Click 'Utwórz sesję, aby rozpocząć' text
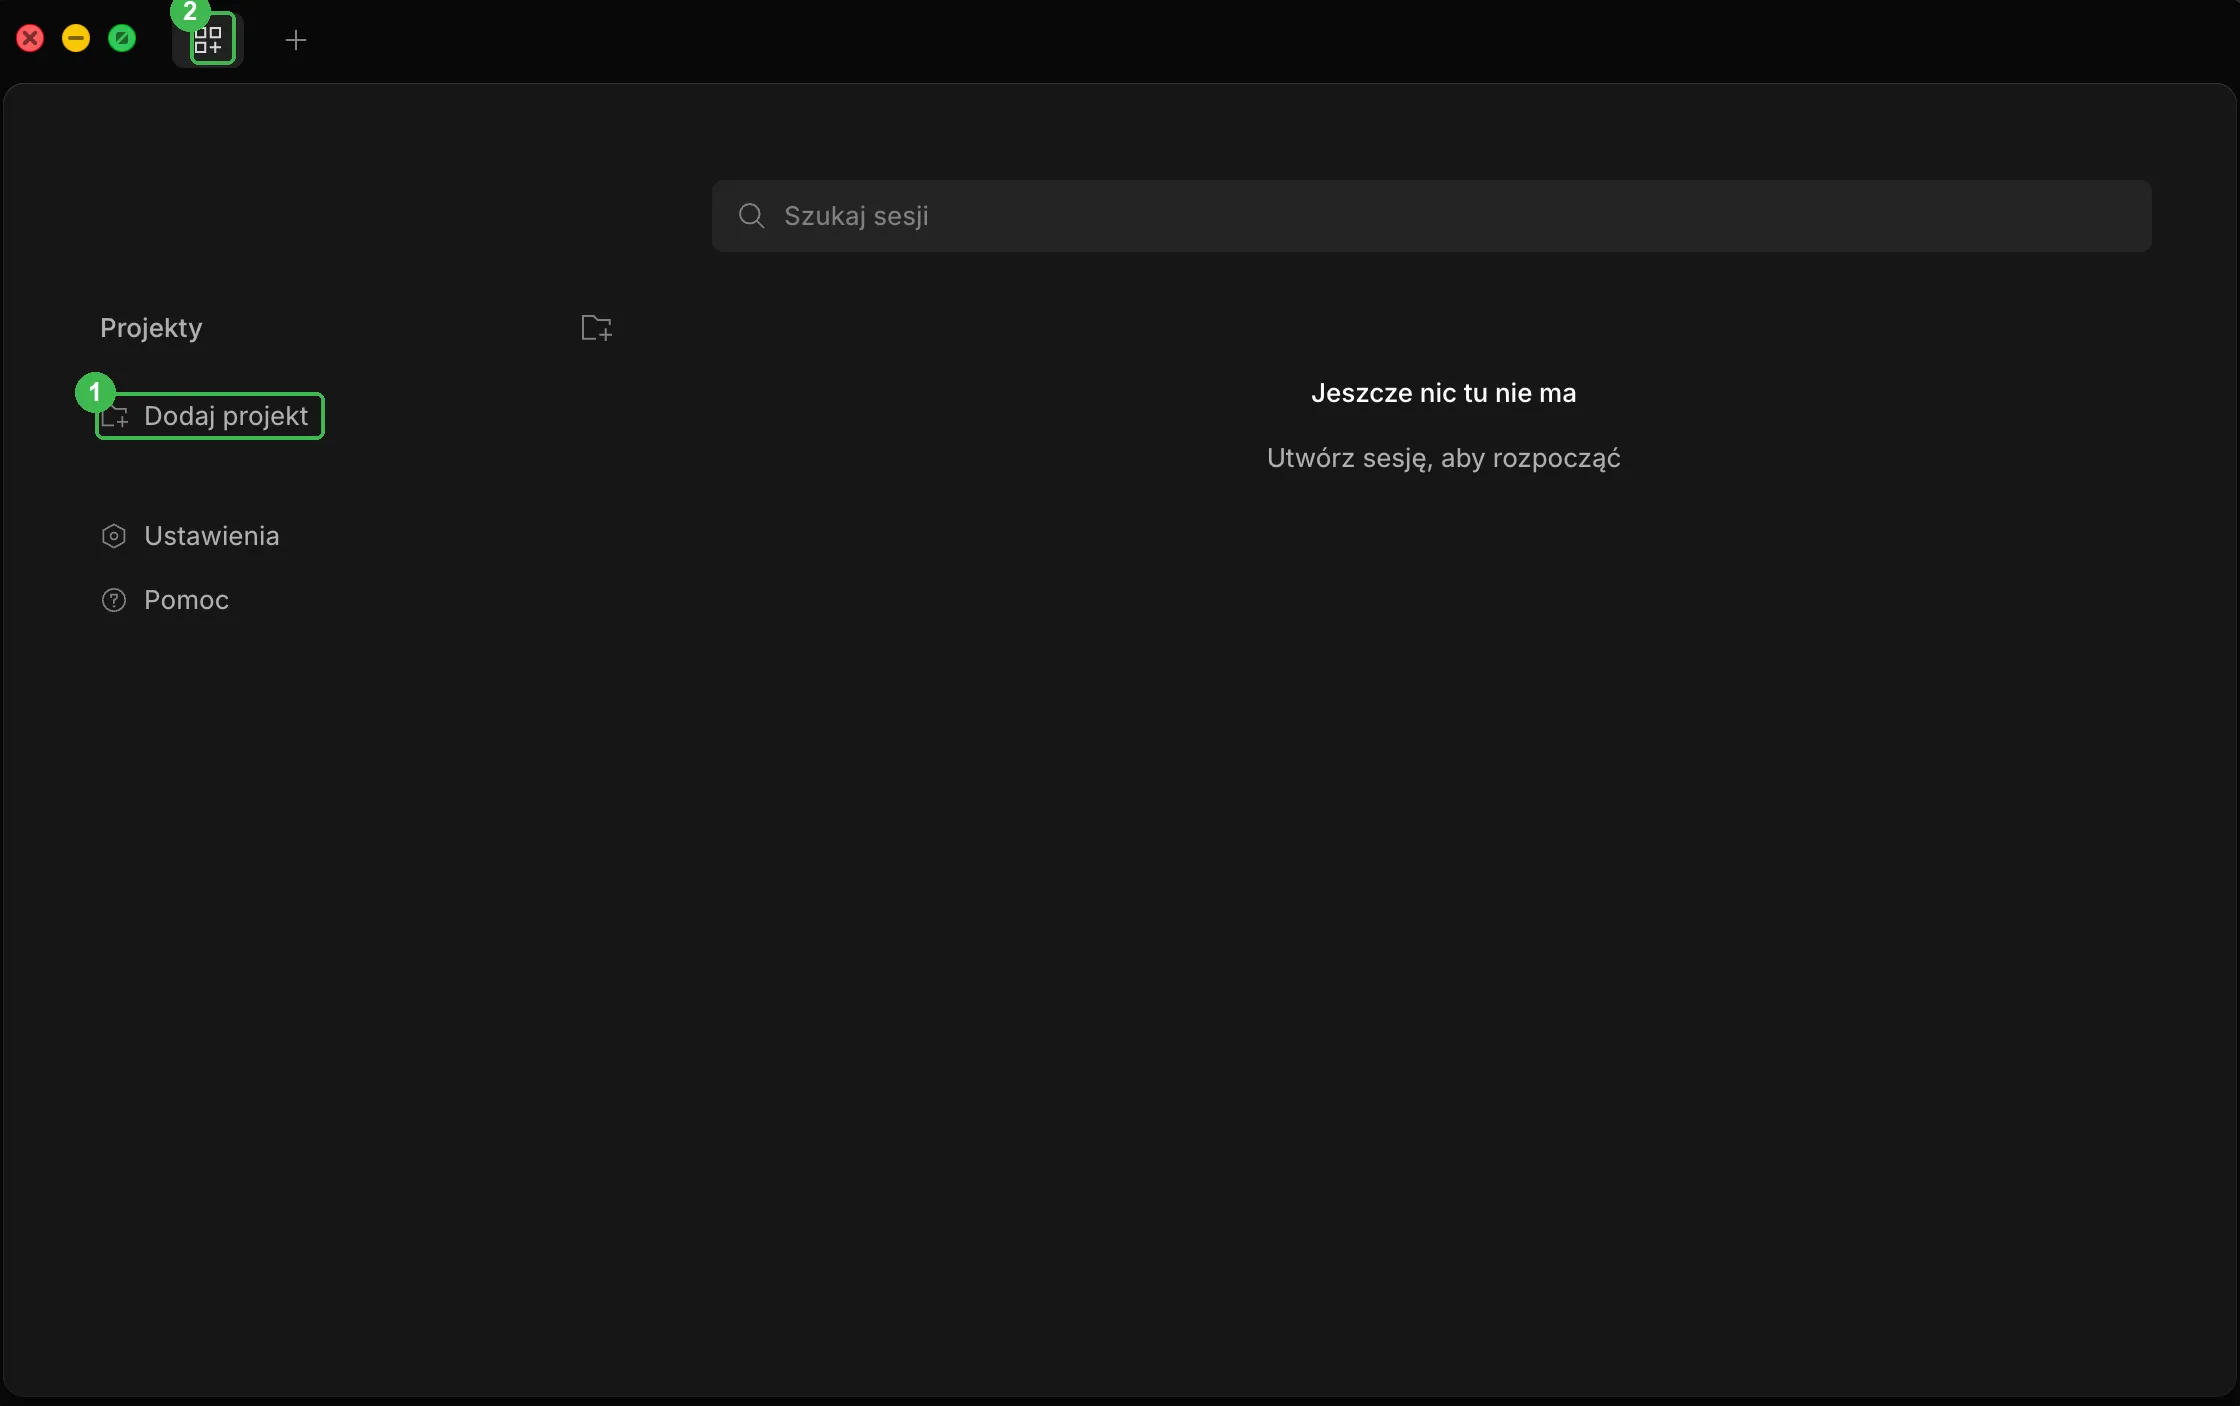The width and height of the screenshot is (2240, 1406). click(x=1443, y=458)
